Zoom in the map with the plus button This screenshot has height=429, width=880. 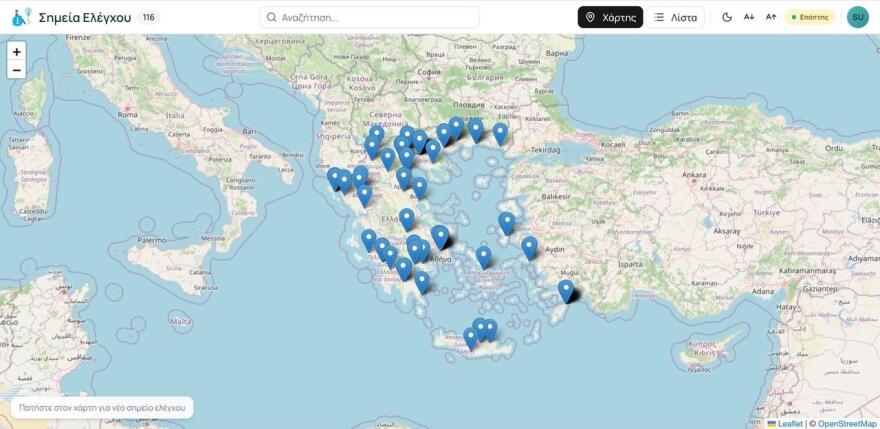(17, 52)
